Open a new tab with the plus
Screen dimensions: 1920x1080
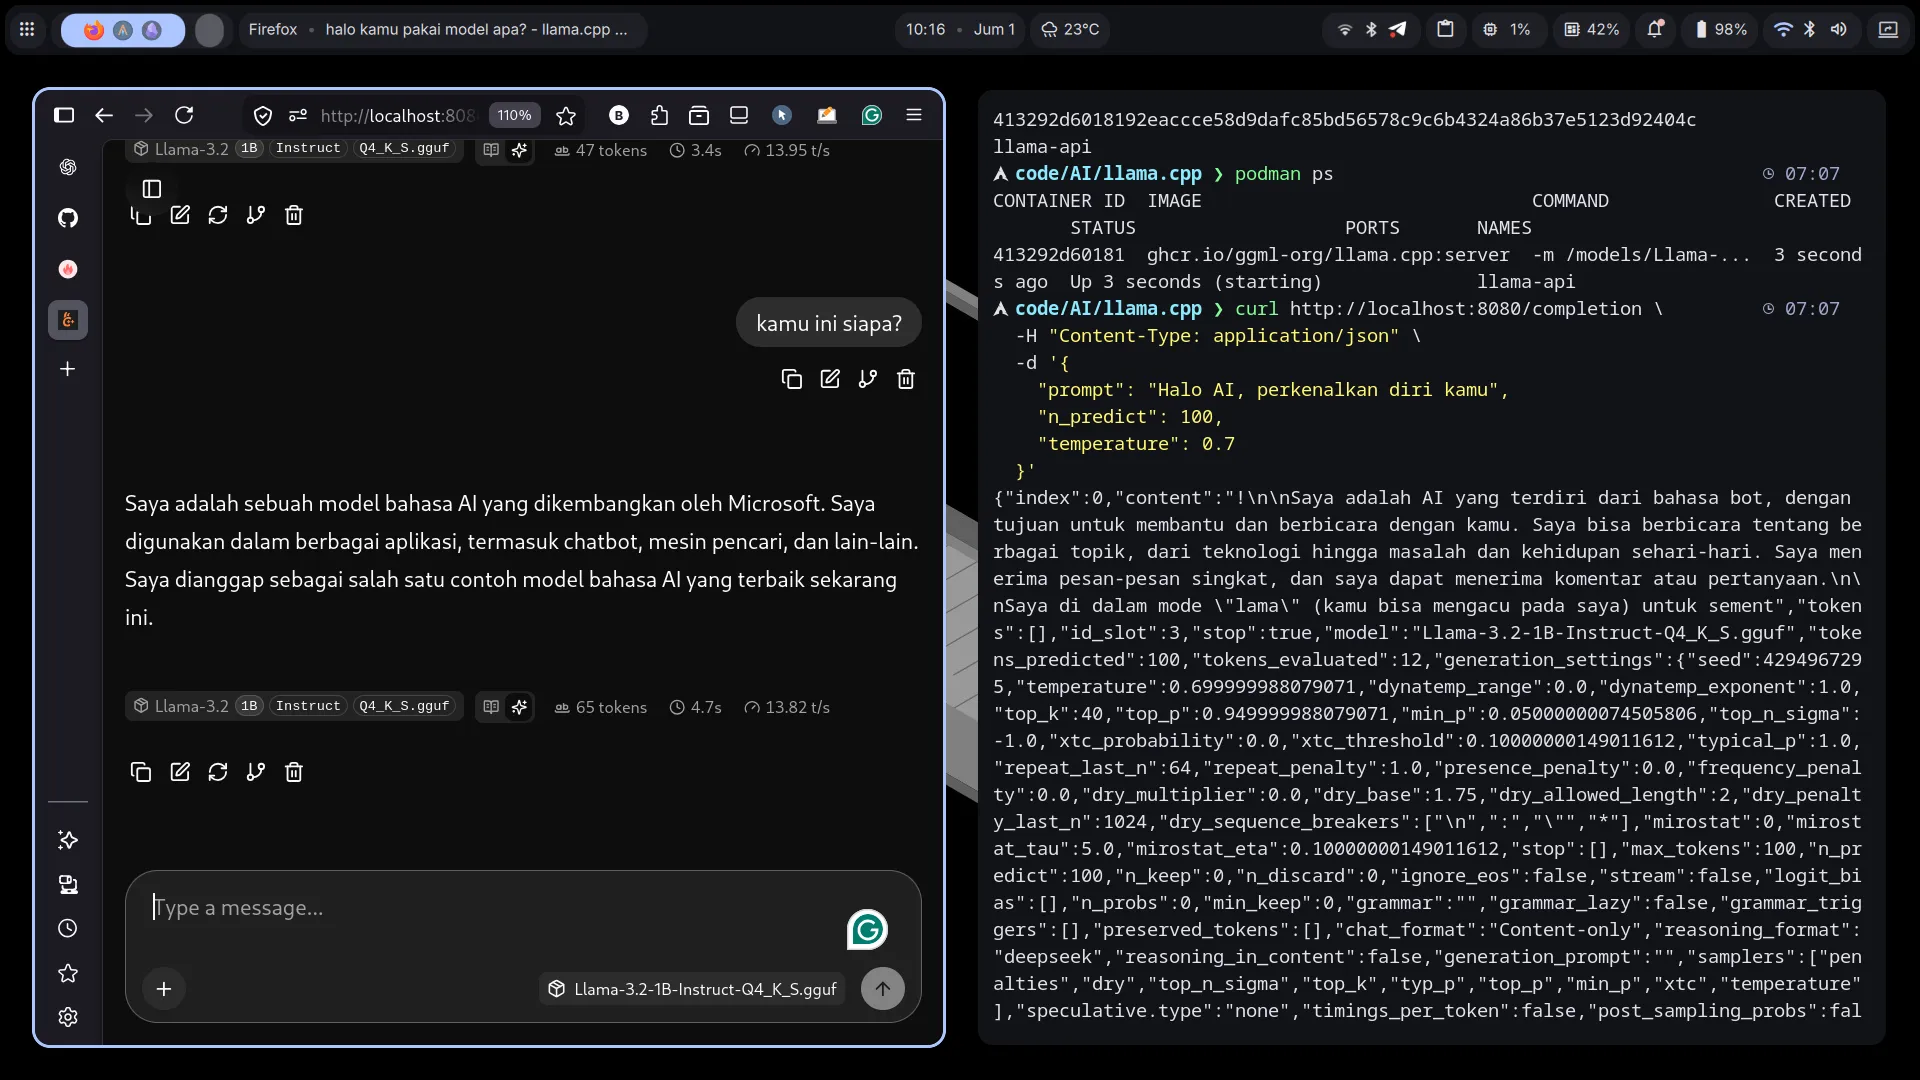click(x=68, y=369)
